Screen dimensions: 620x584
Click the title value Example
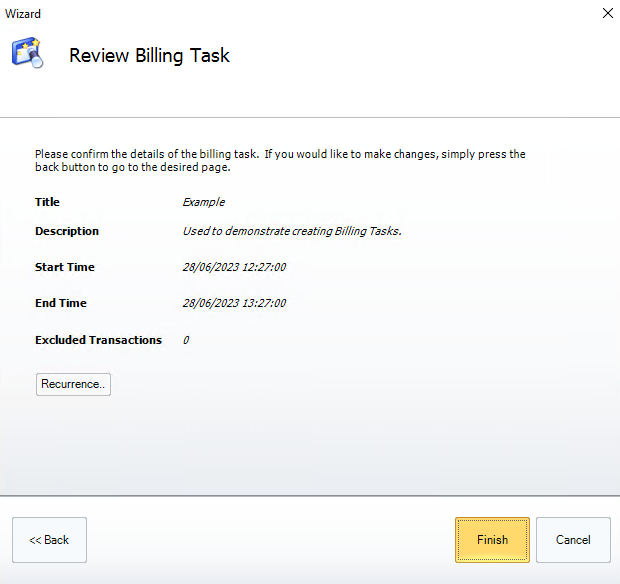click(x=203, y=202)
